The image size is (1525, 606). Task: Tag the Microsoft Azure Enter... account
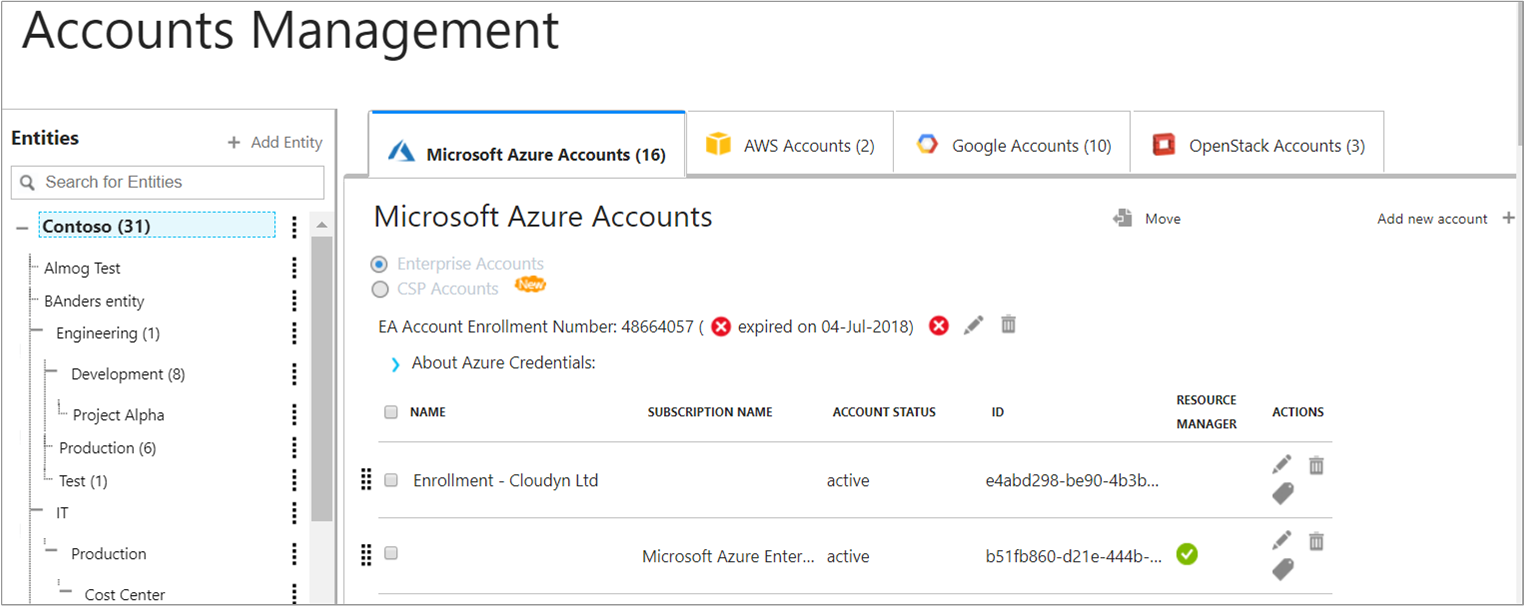tap(1283, 569)
